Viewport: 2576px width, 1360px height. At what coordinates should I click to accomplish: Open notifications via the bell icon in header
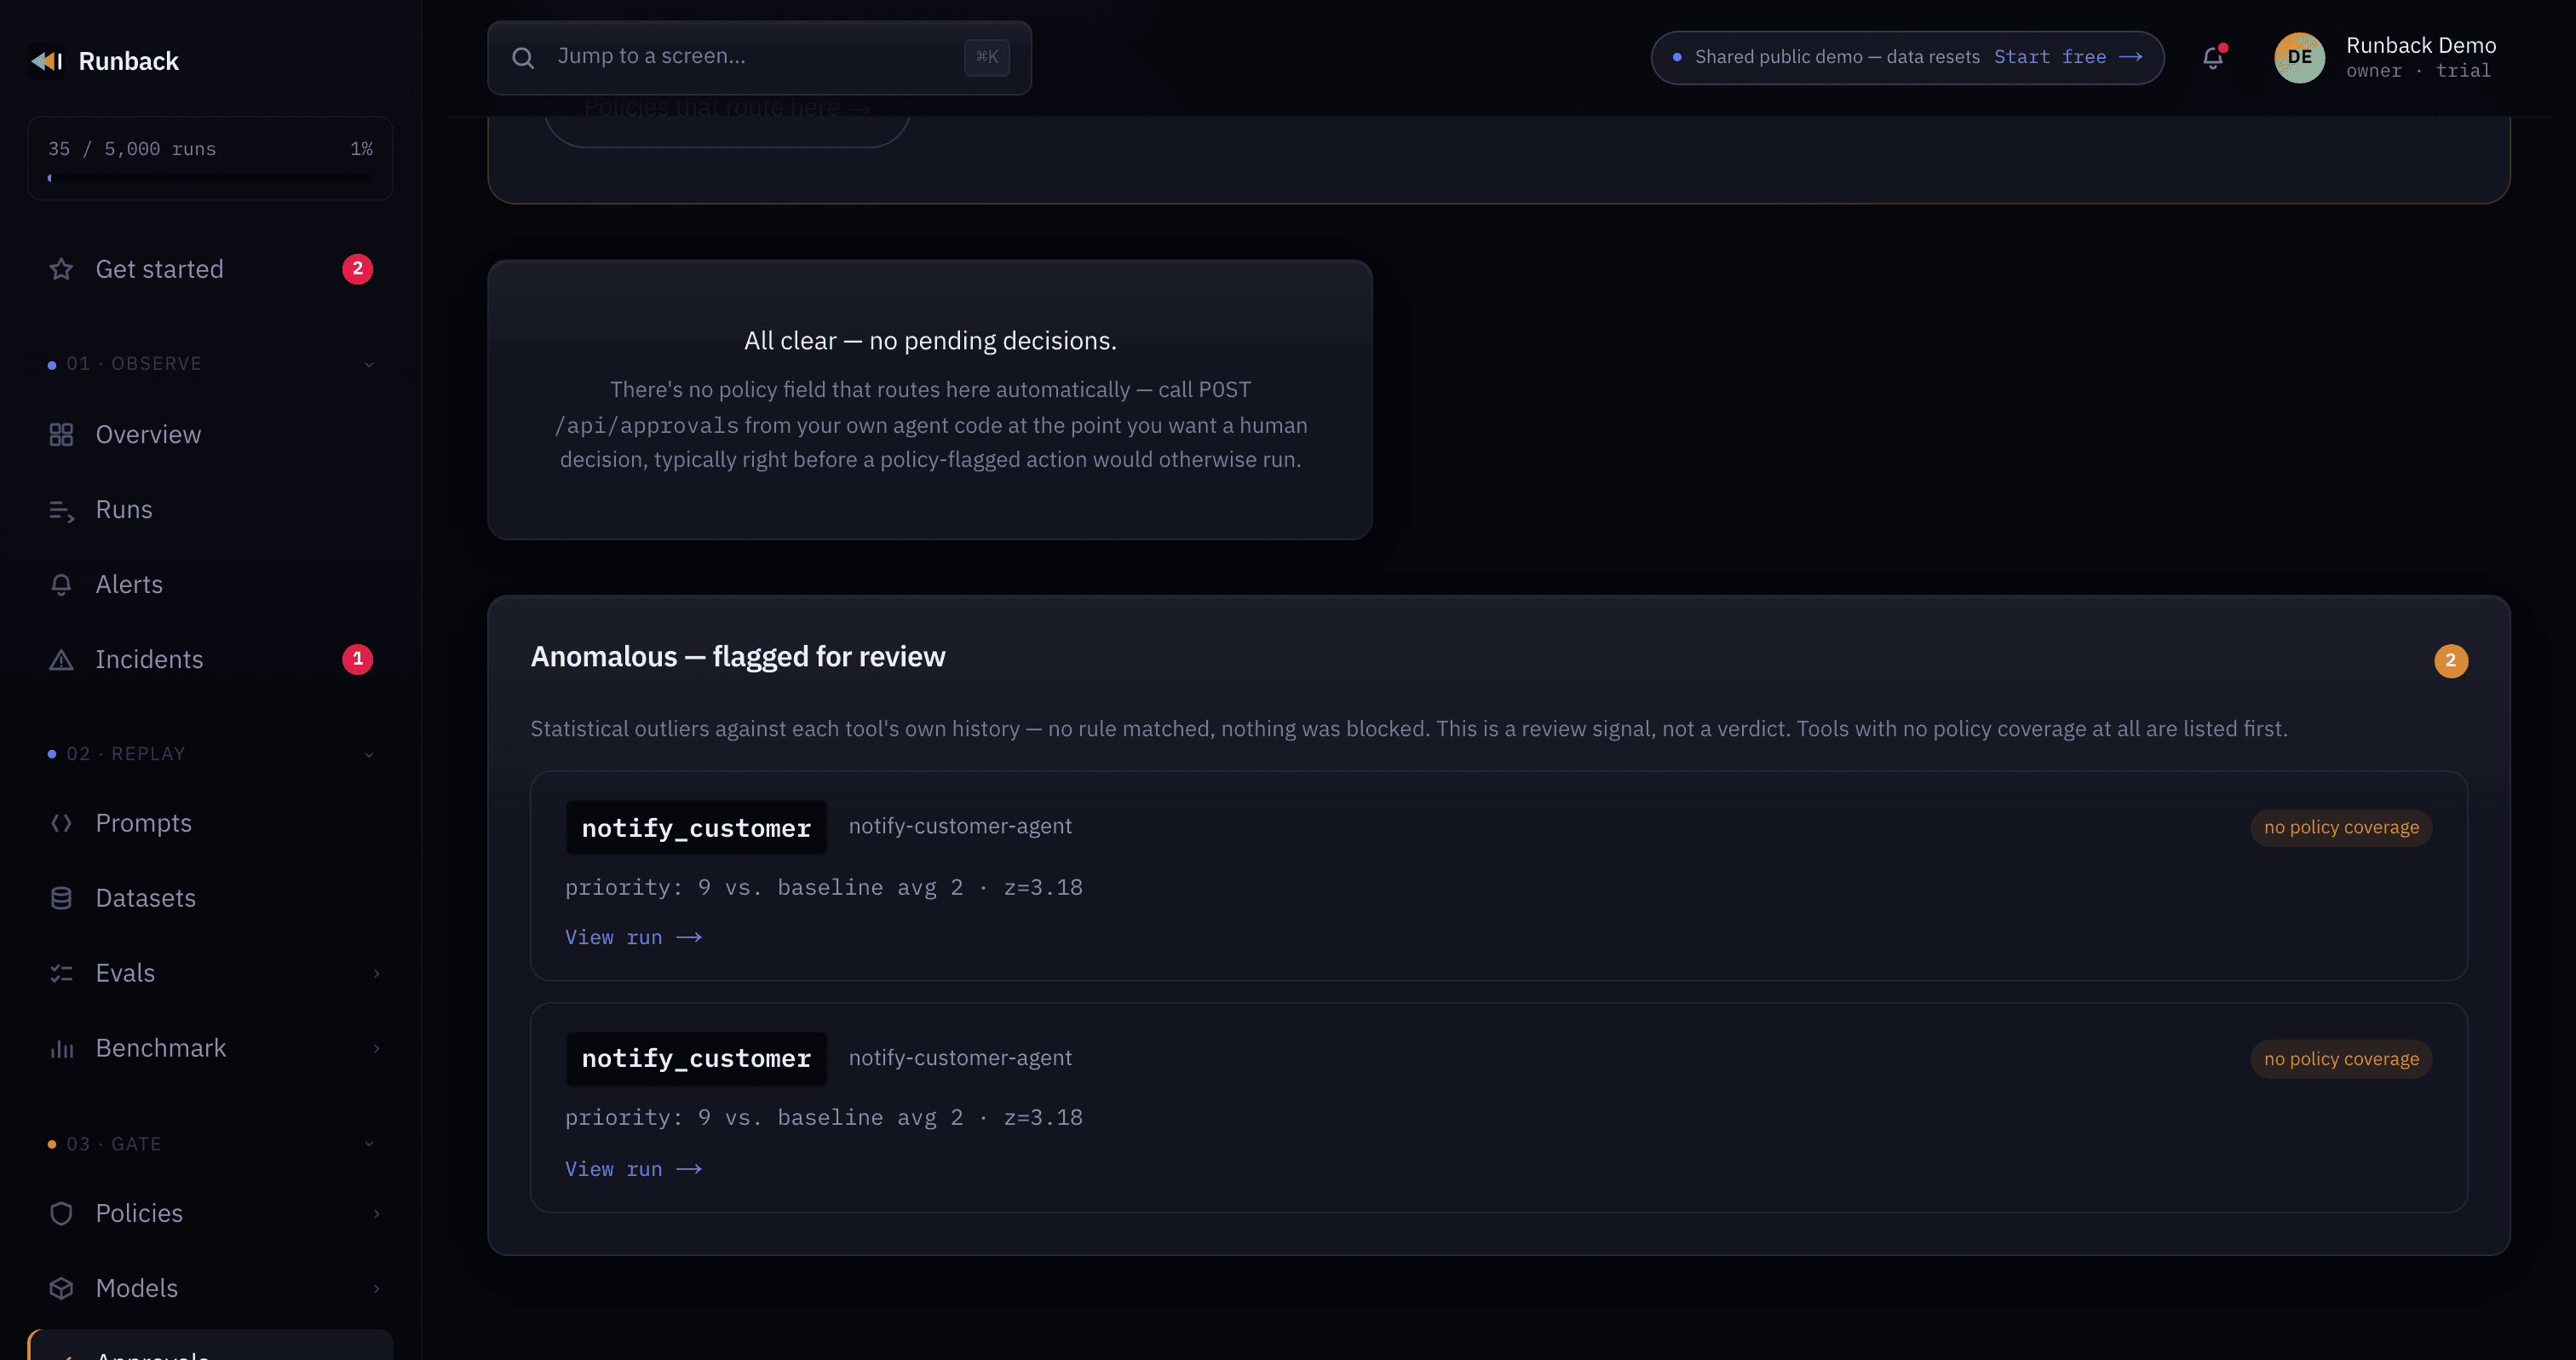tap(2213, 58)
